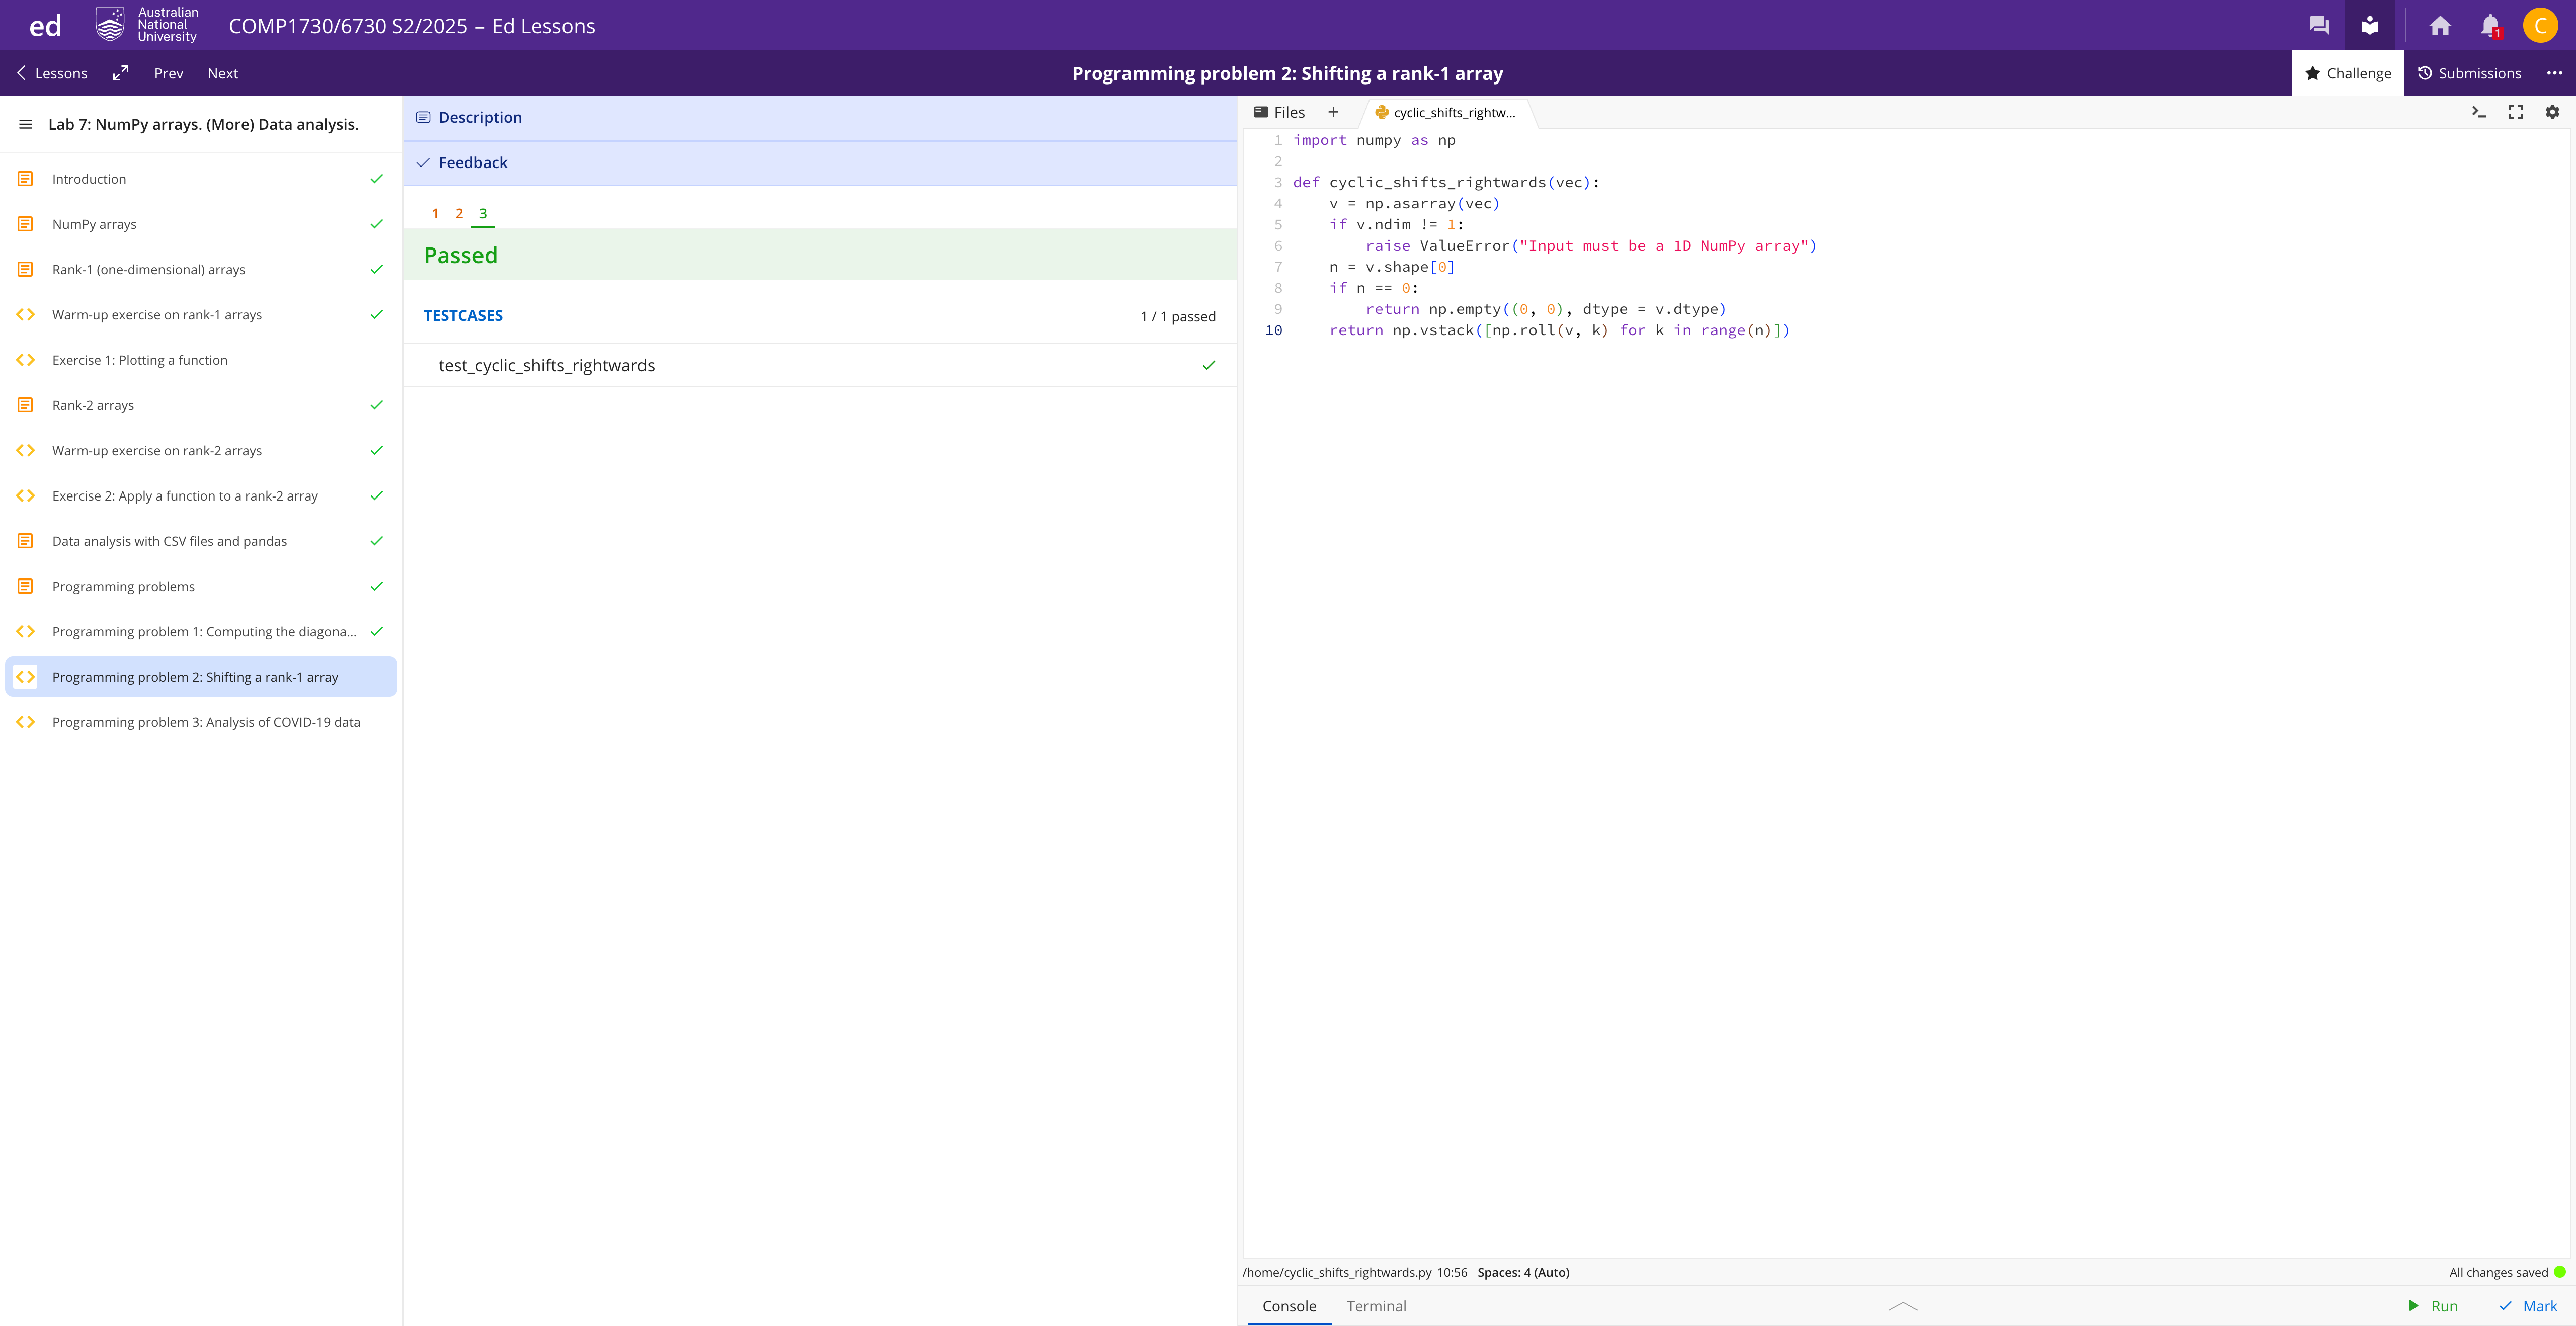Click the '1 / 1 passed' result text
This screenshot has width=2576, height=1326.
pyautogui.click(x=1178, y=316)
